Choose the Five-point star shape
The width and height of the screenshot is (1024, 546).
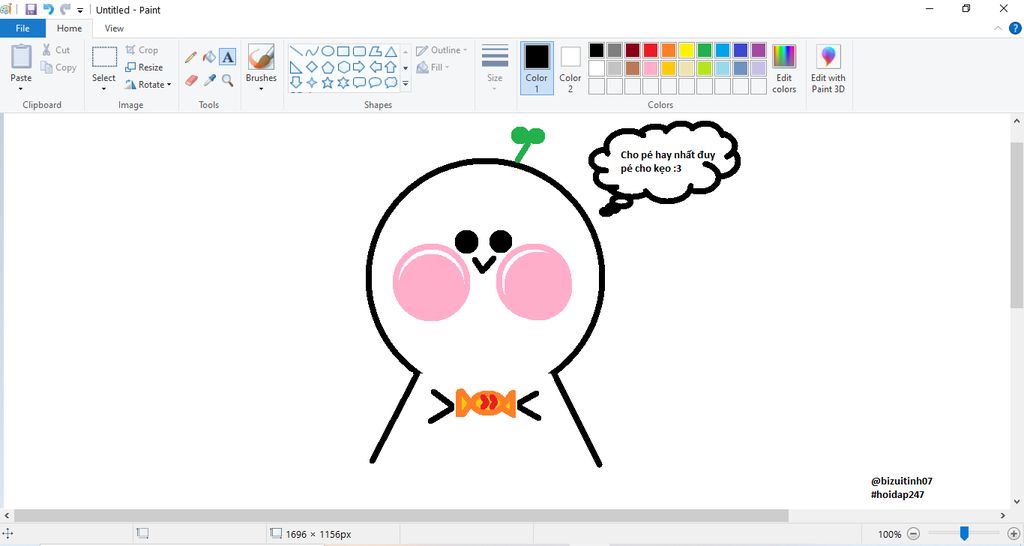(327, 82)
